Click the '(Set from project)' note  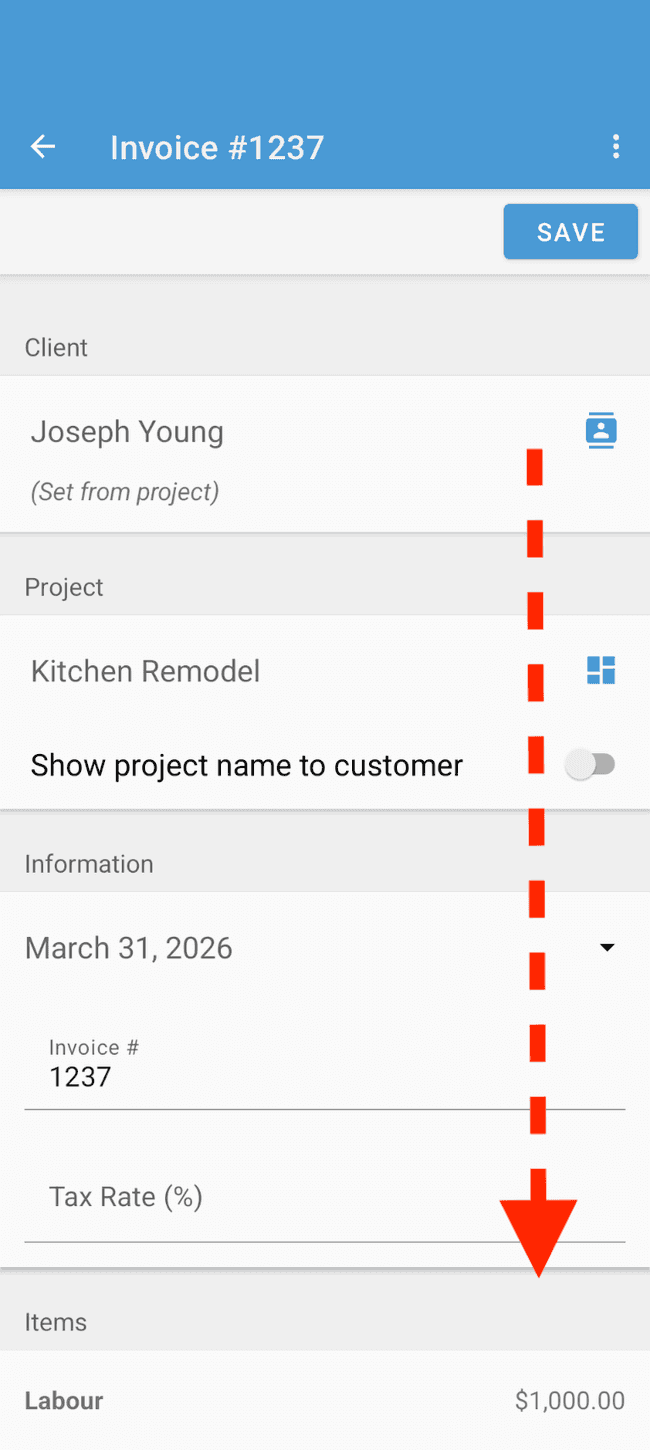[124, 491]
